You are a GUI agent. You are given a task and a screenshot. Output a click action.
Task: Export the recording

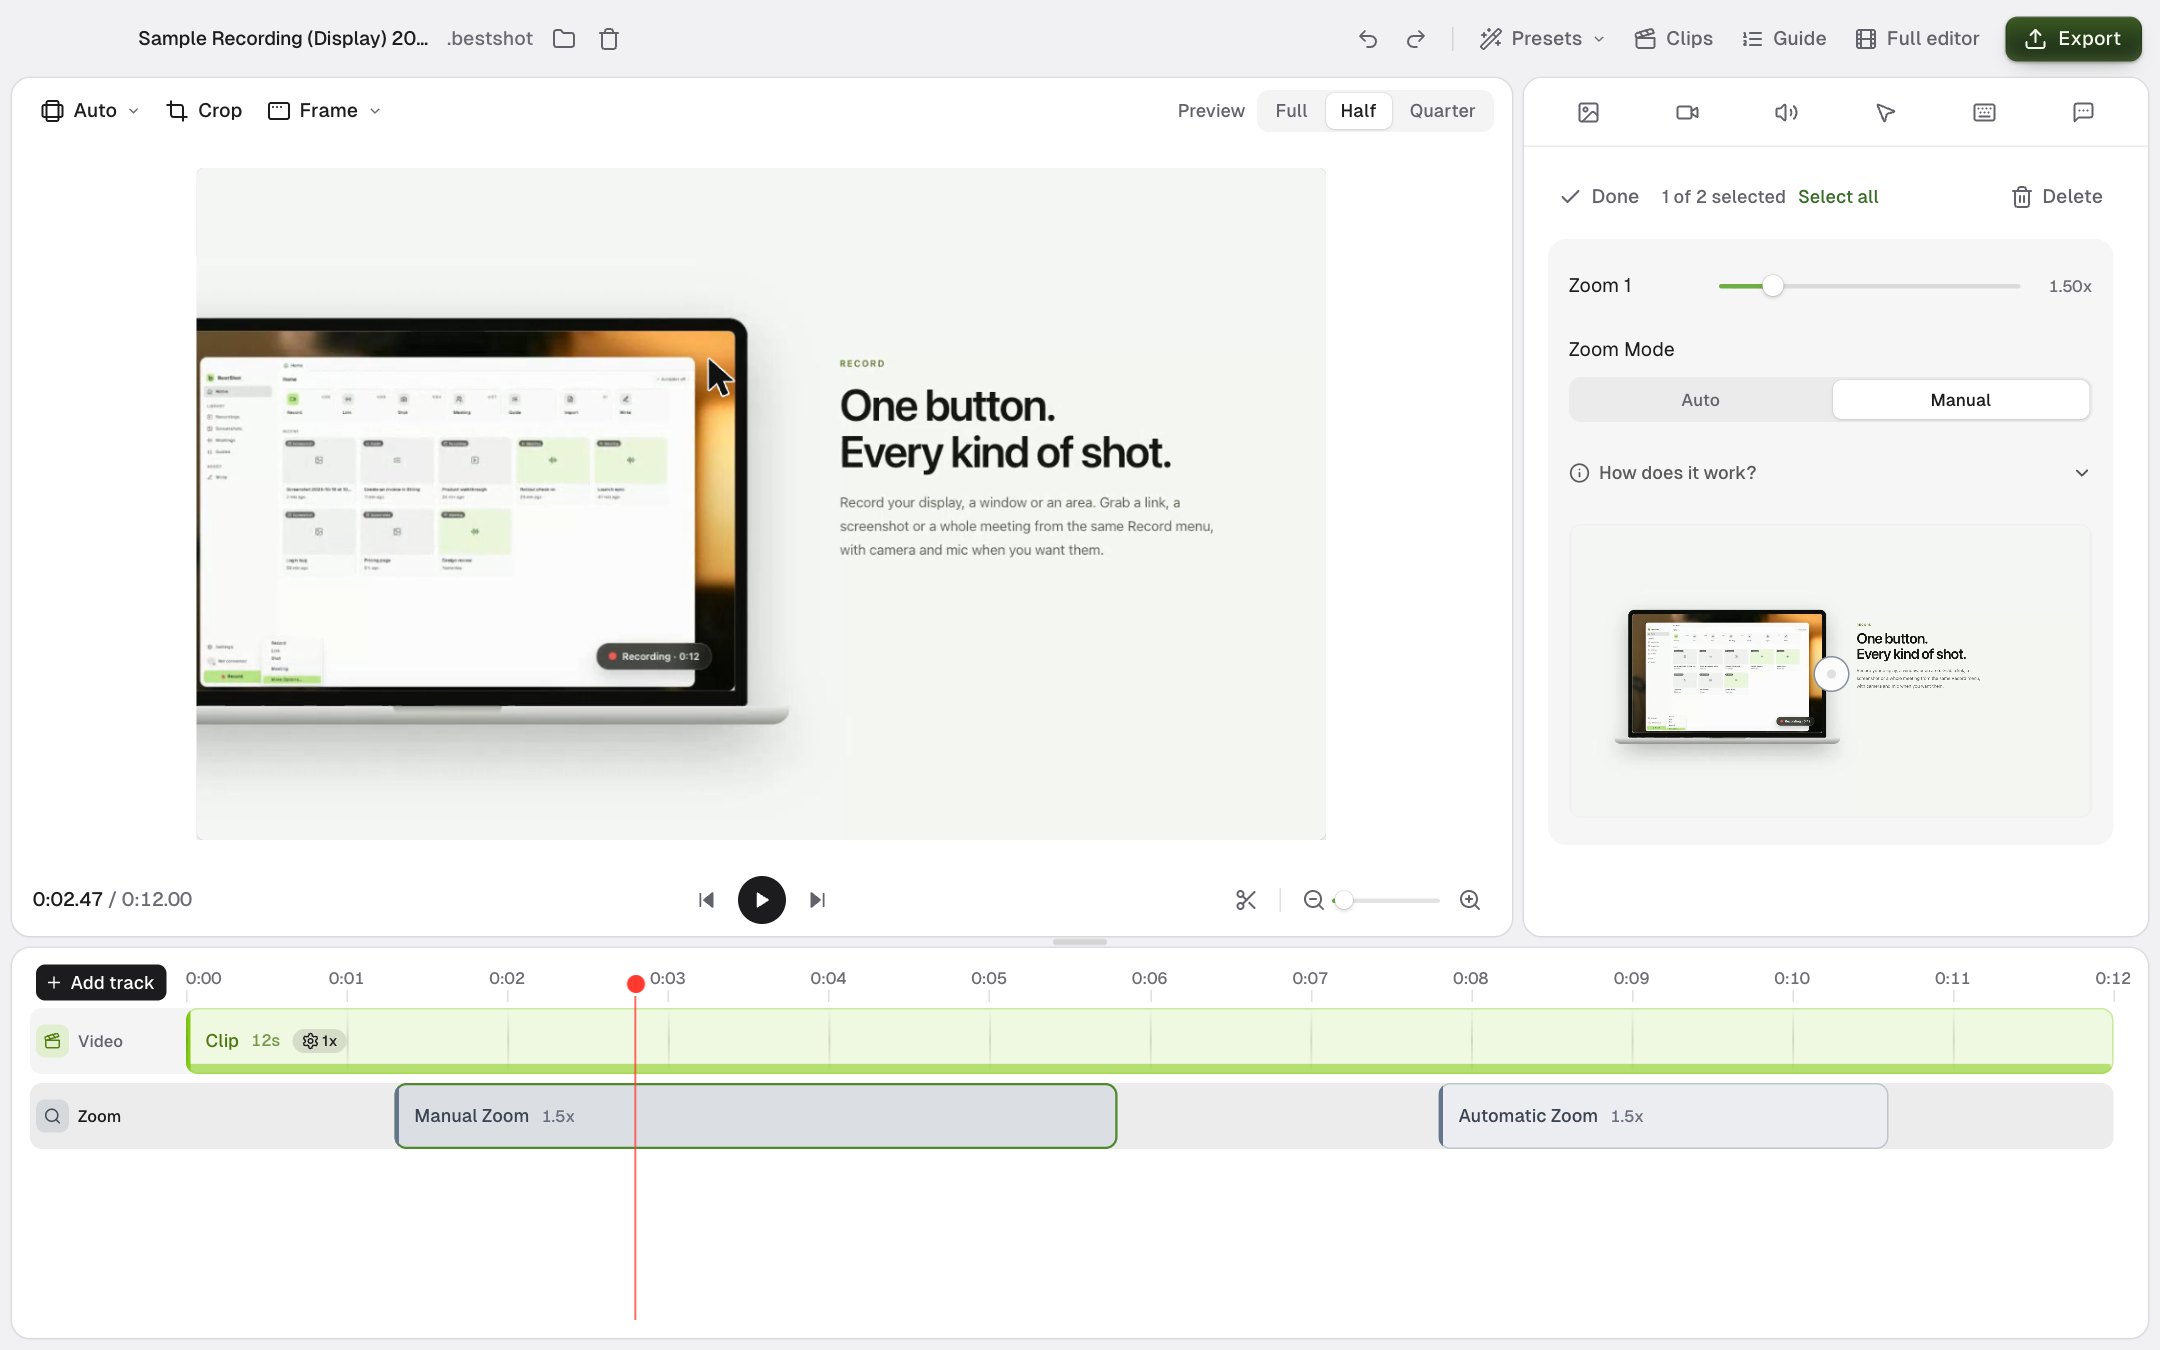[2073, 39]
